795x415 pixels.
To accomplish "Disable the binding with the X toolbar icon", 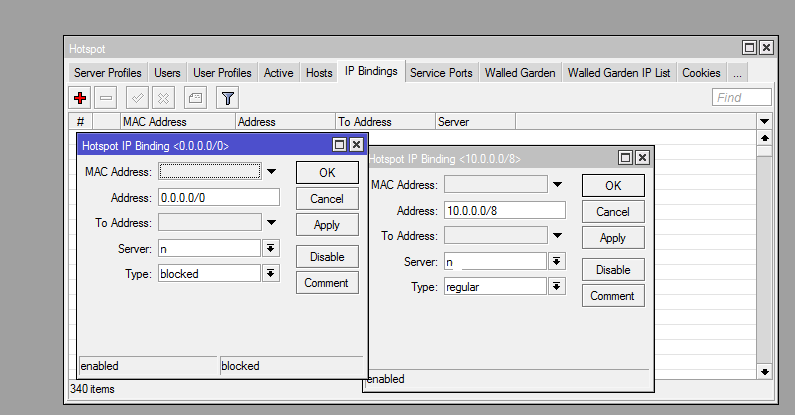I will 163,98.
